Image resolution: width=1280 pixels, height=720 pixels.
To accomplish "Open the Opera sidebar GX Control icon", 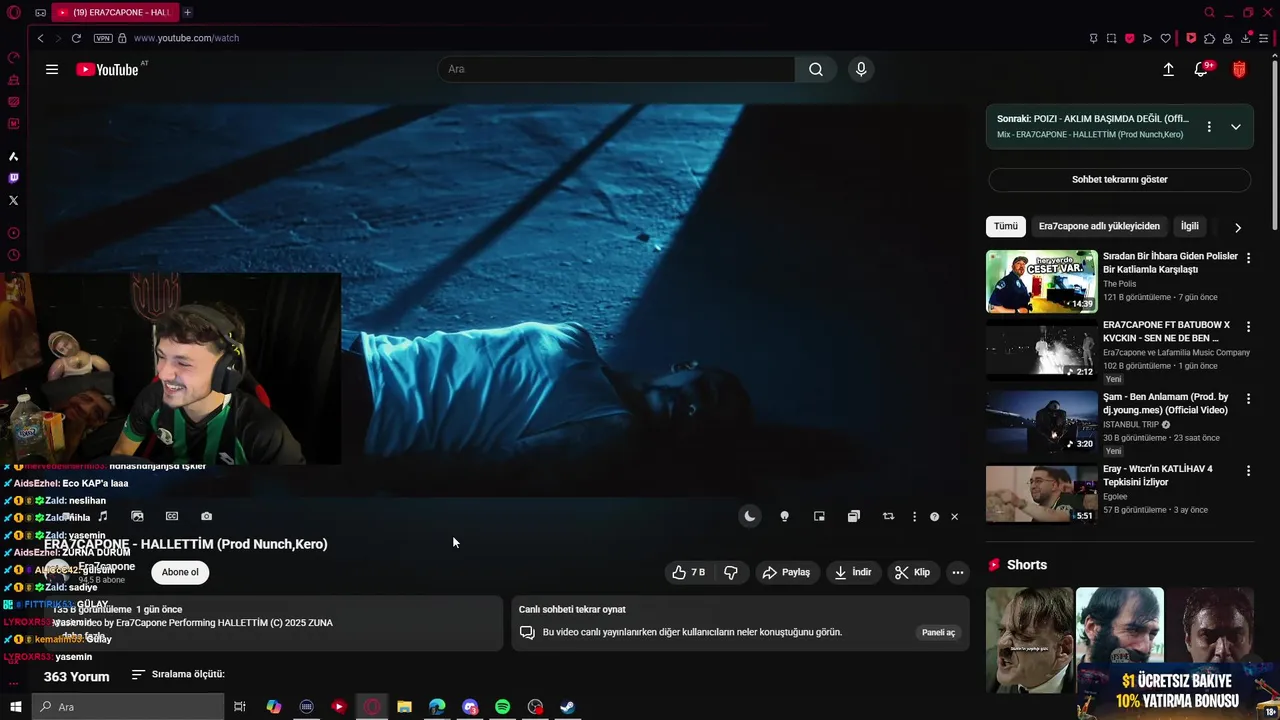I will (13, 57).
